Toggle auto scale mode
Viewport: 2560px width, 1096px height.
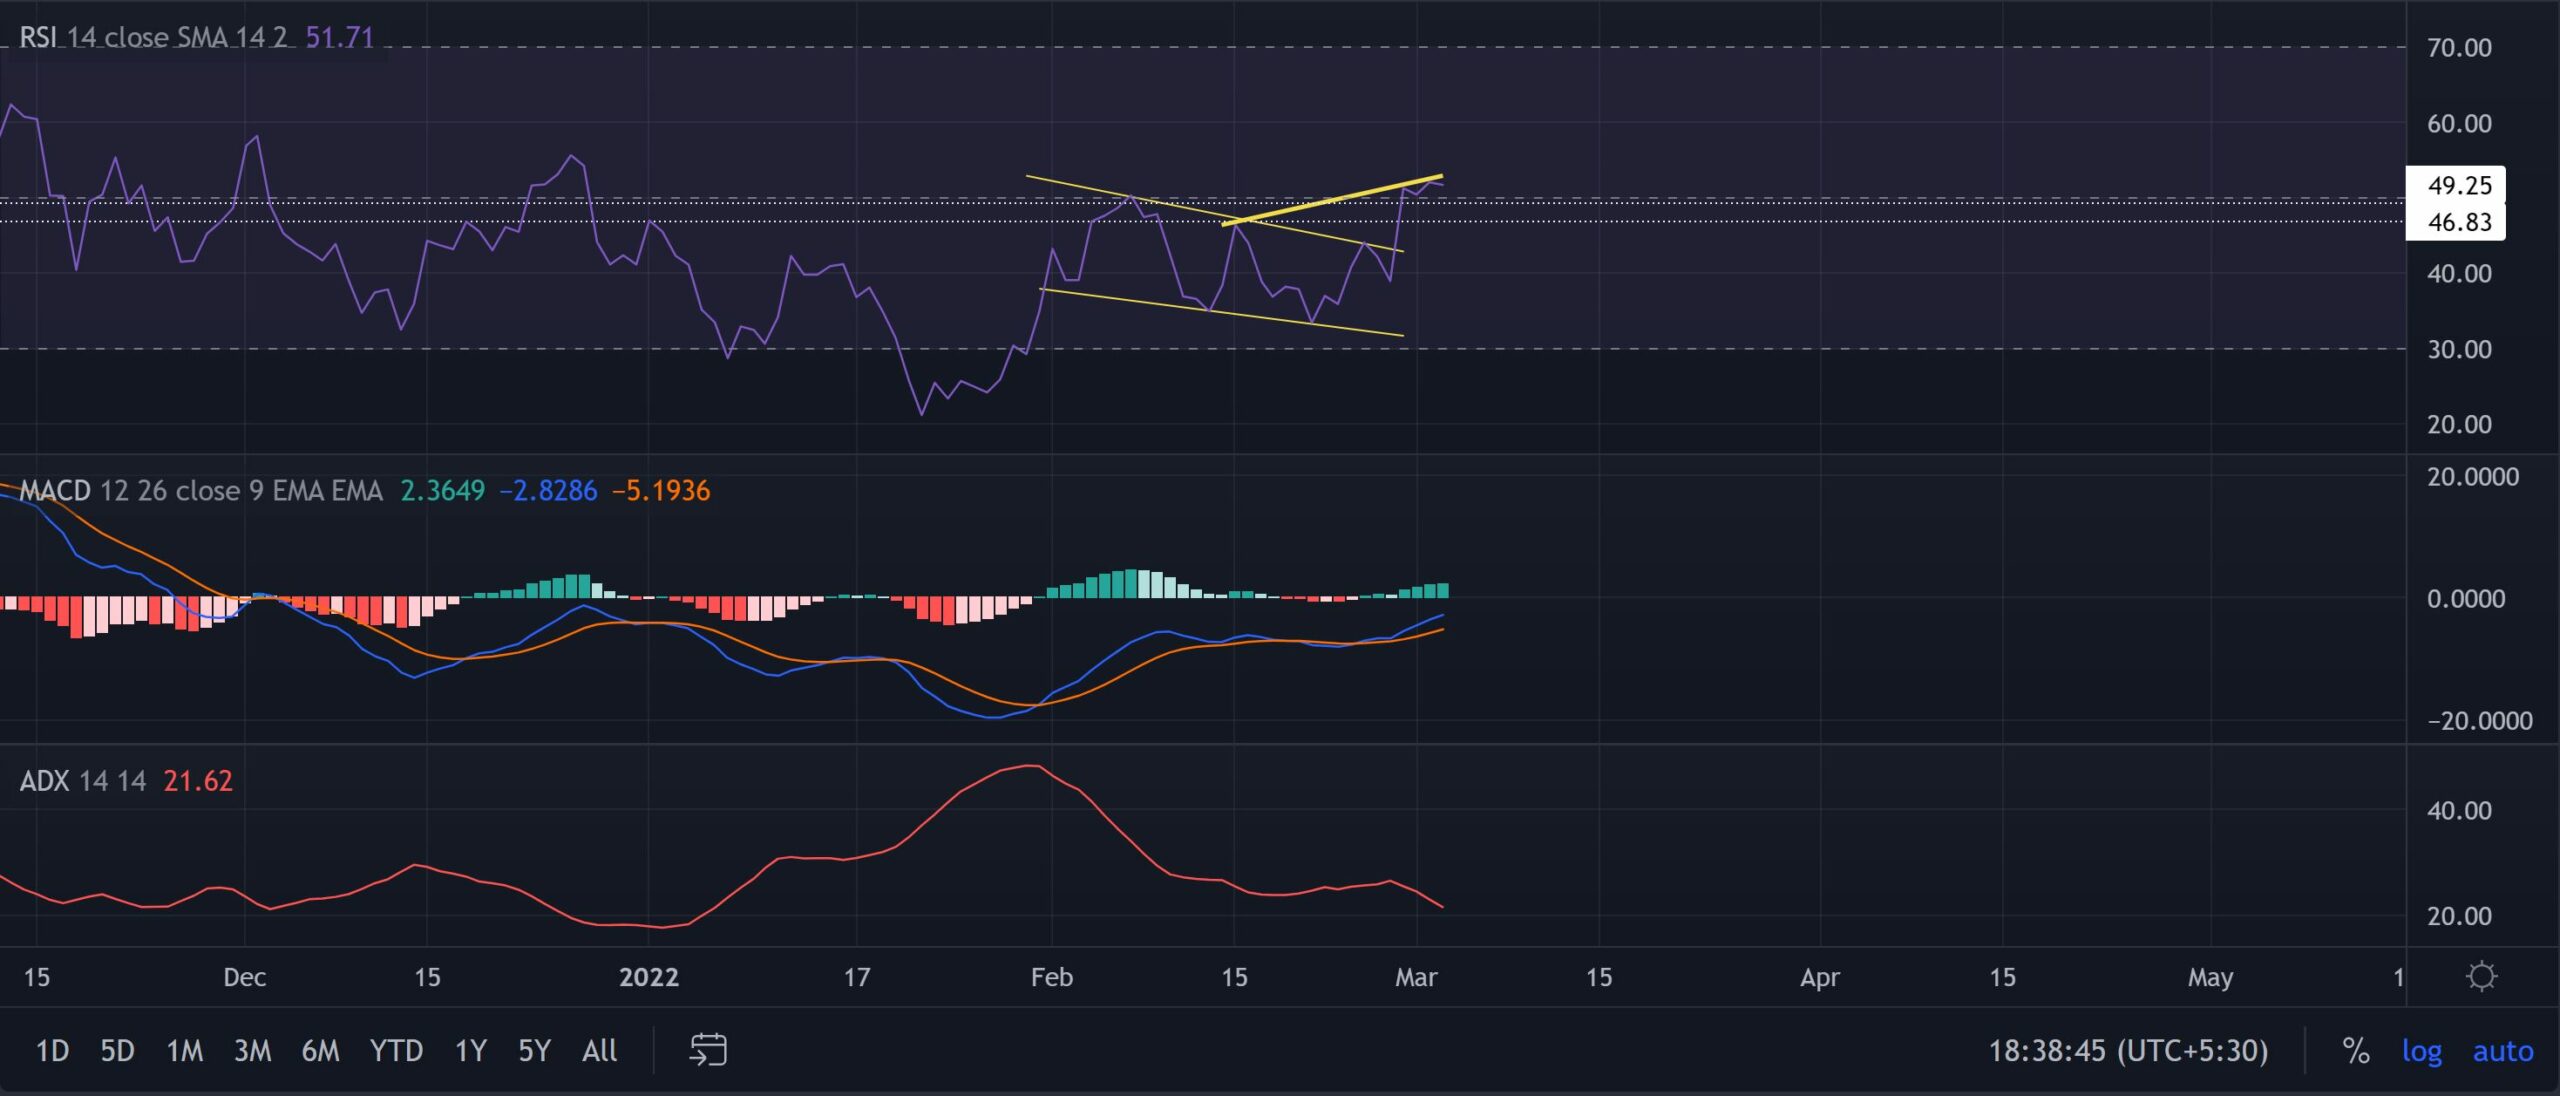[x=2502, y=1051]
